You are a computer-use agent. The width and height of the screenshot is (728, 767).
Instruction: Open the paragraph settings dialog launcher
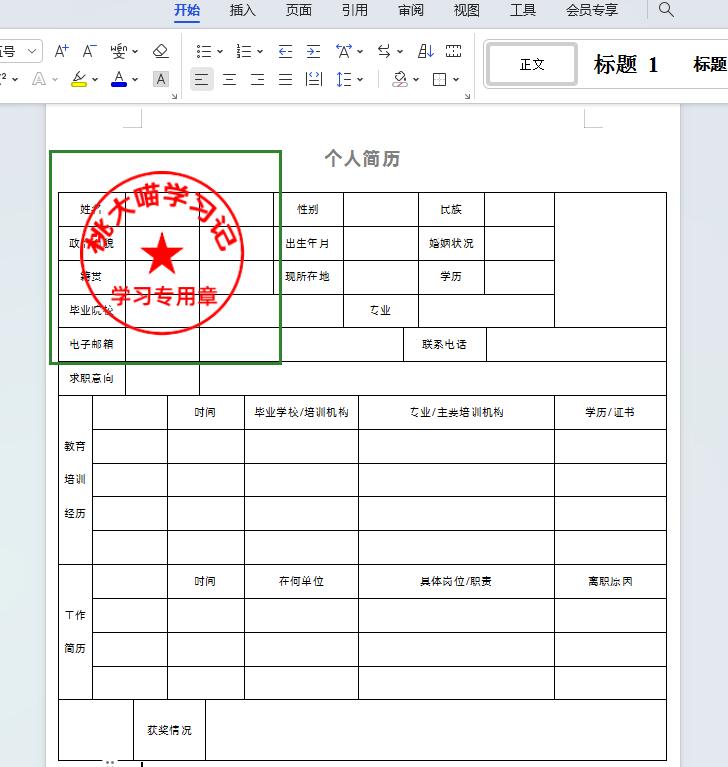coord(467,96)
